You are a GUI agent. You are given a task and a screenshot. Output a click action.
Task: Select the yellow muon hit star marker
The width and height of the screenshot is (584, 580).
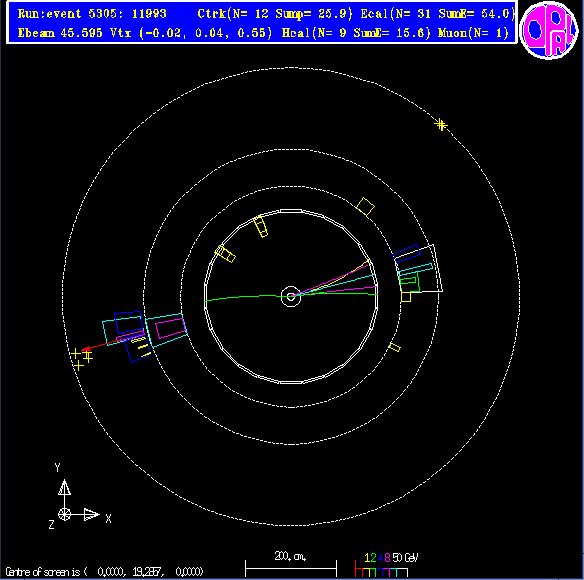point(441,124)
